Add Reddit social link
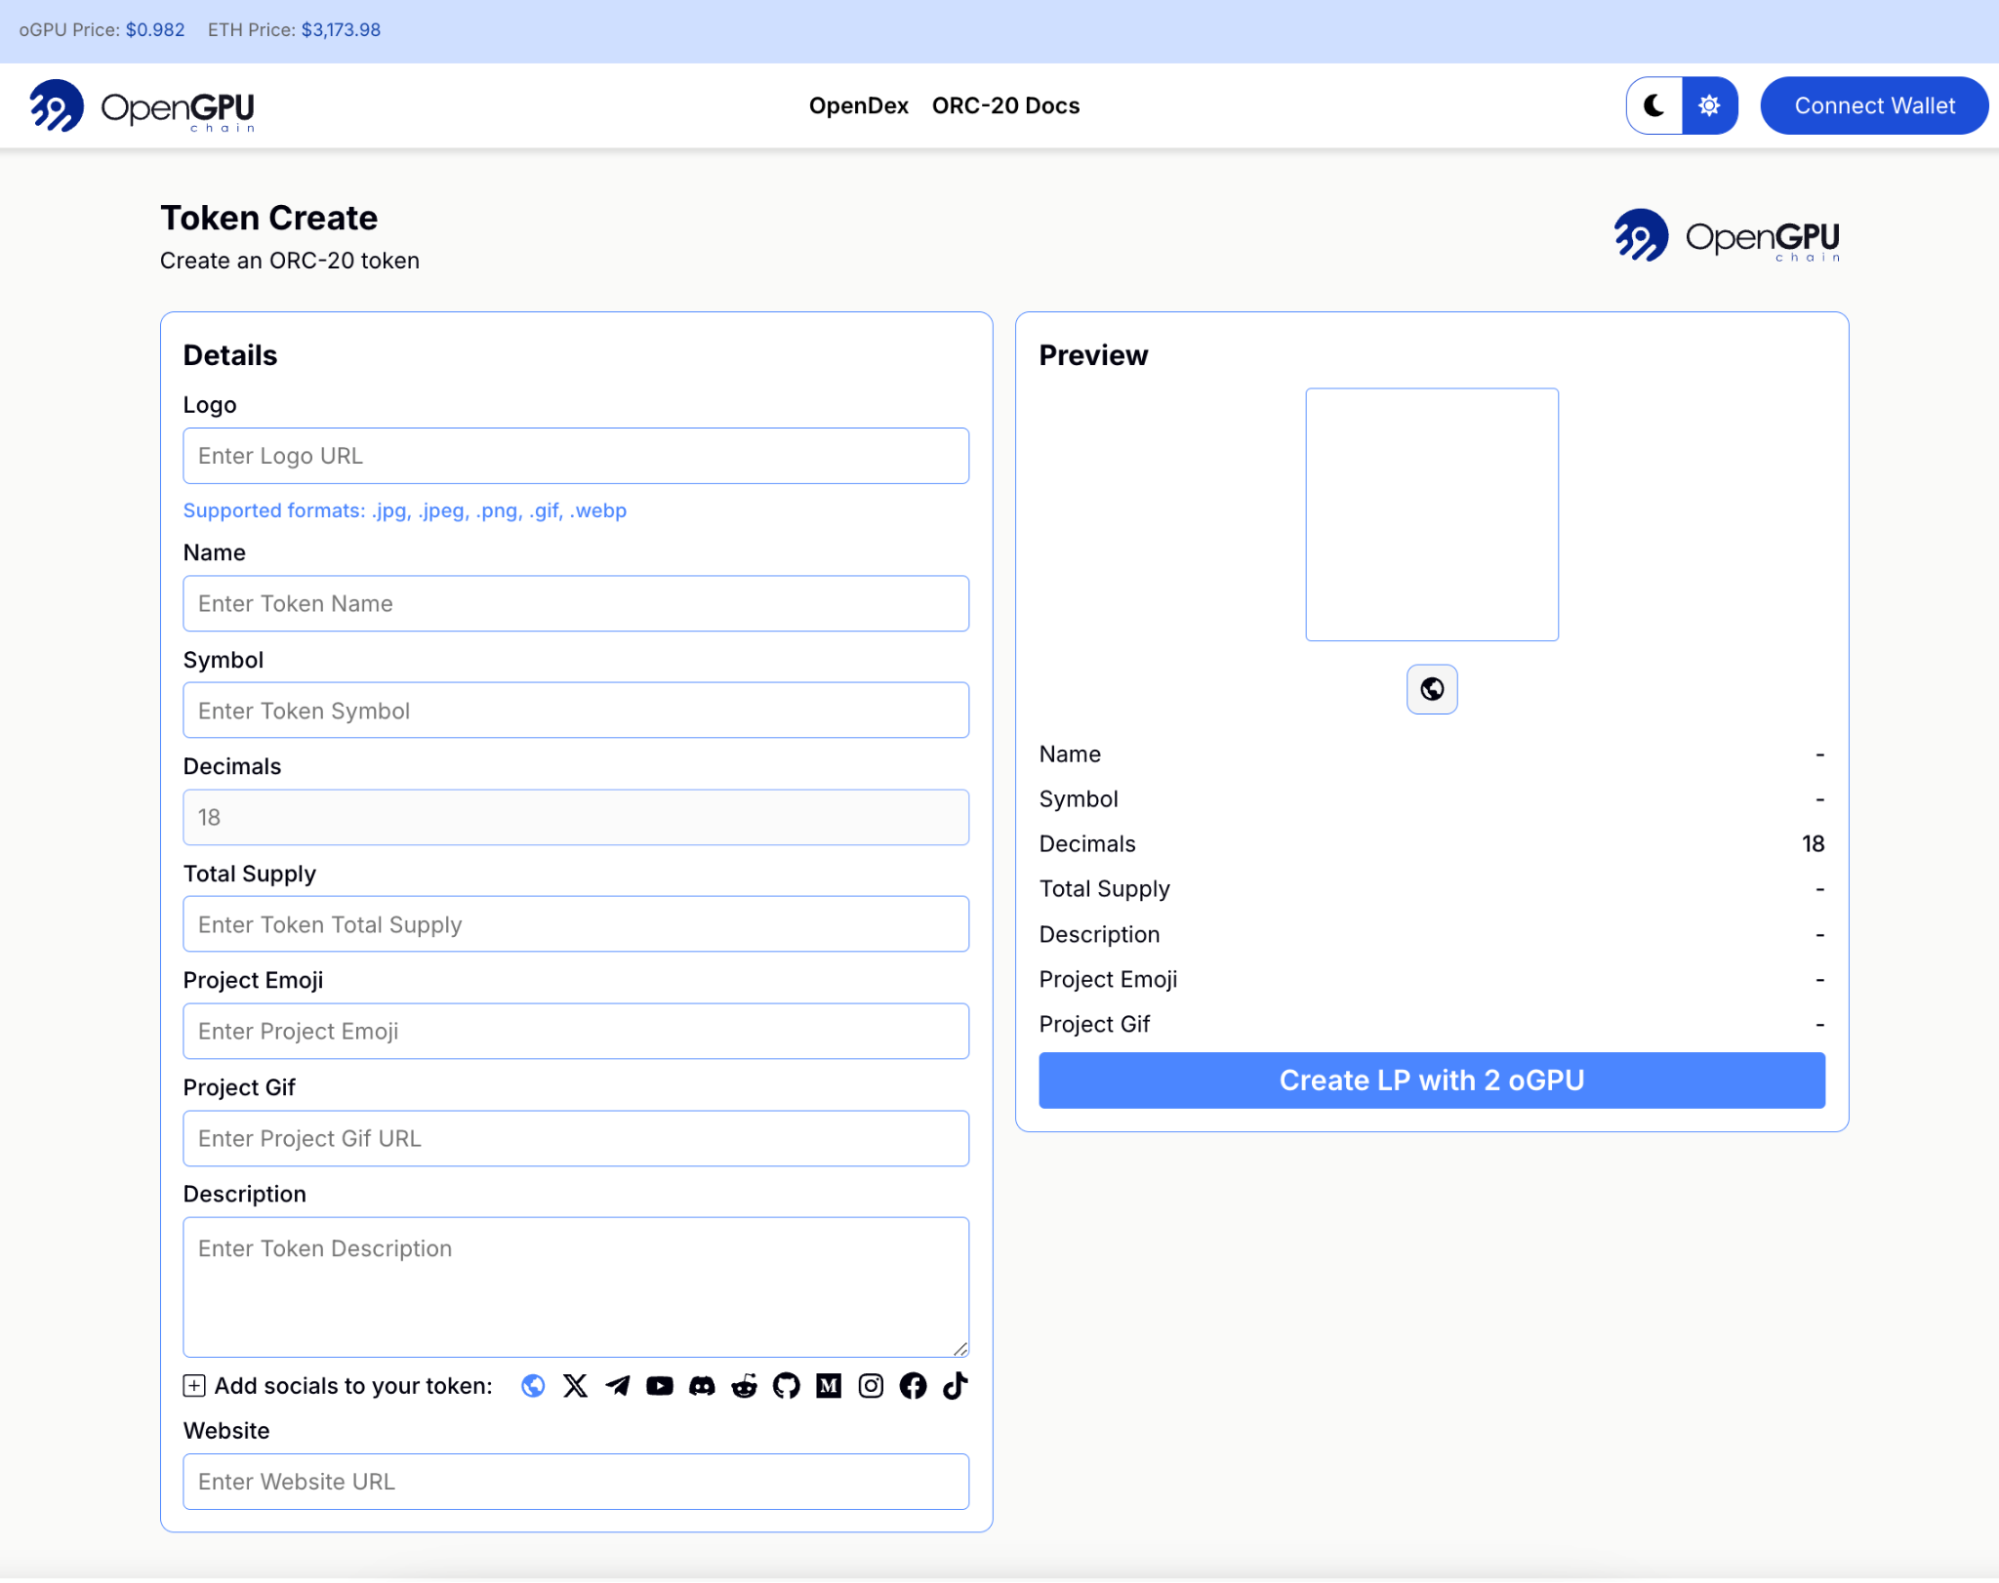This screenshot has height=1583, width=1999. pyautogui.click(x=744, y=1385)
